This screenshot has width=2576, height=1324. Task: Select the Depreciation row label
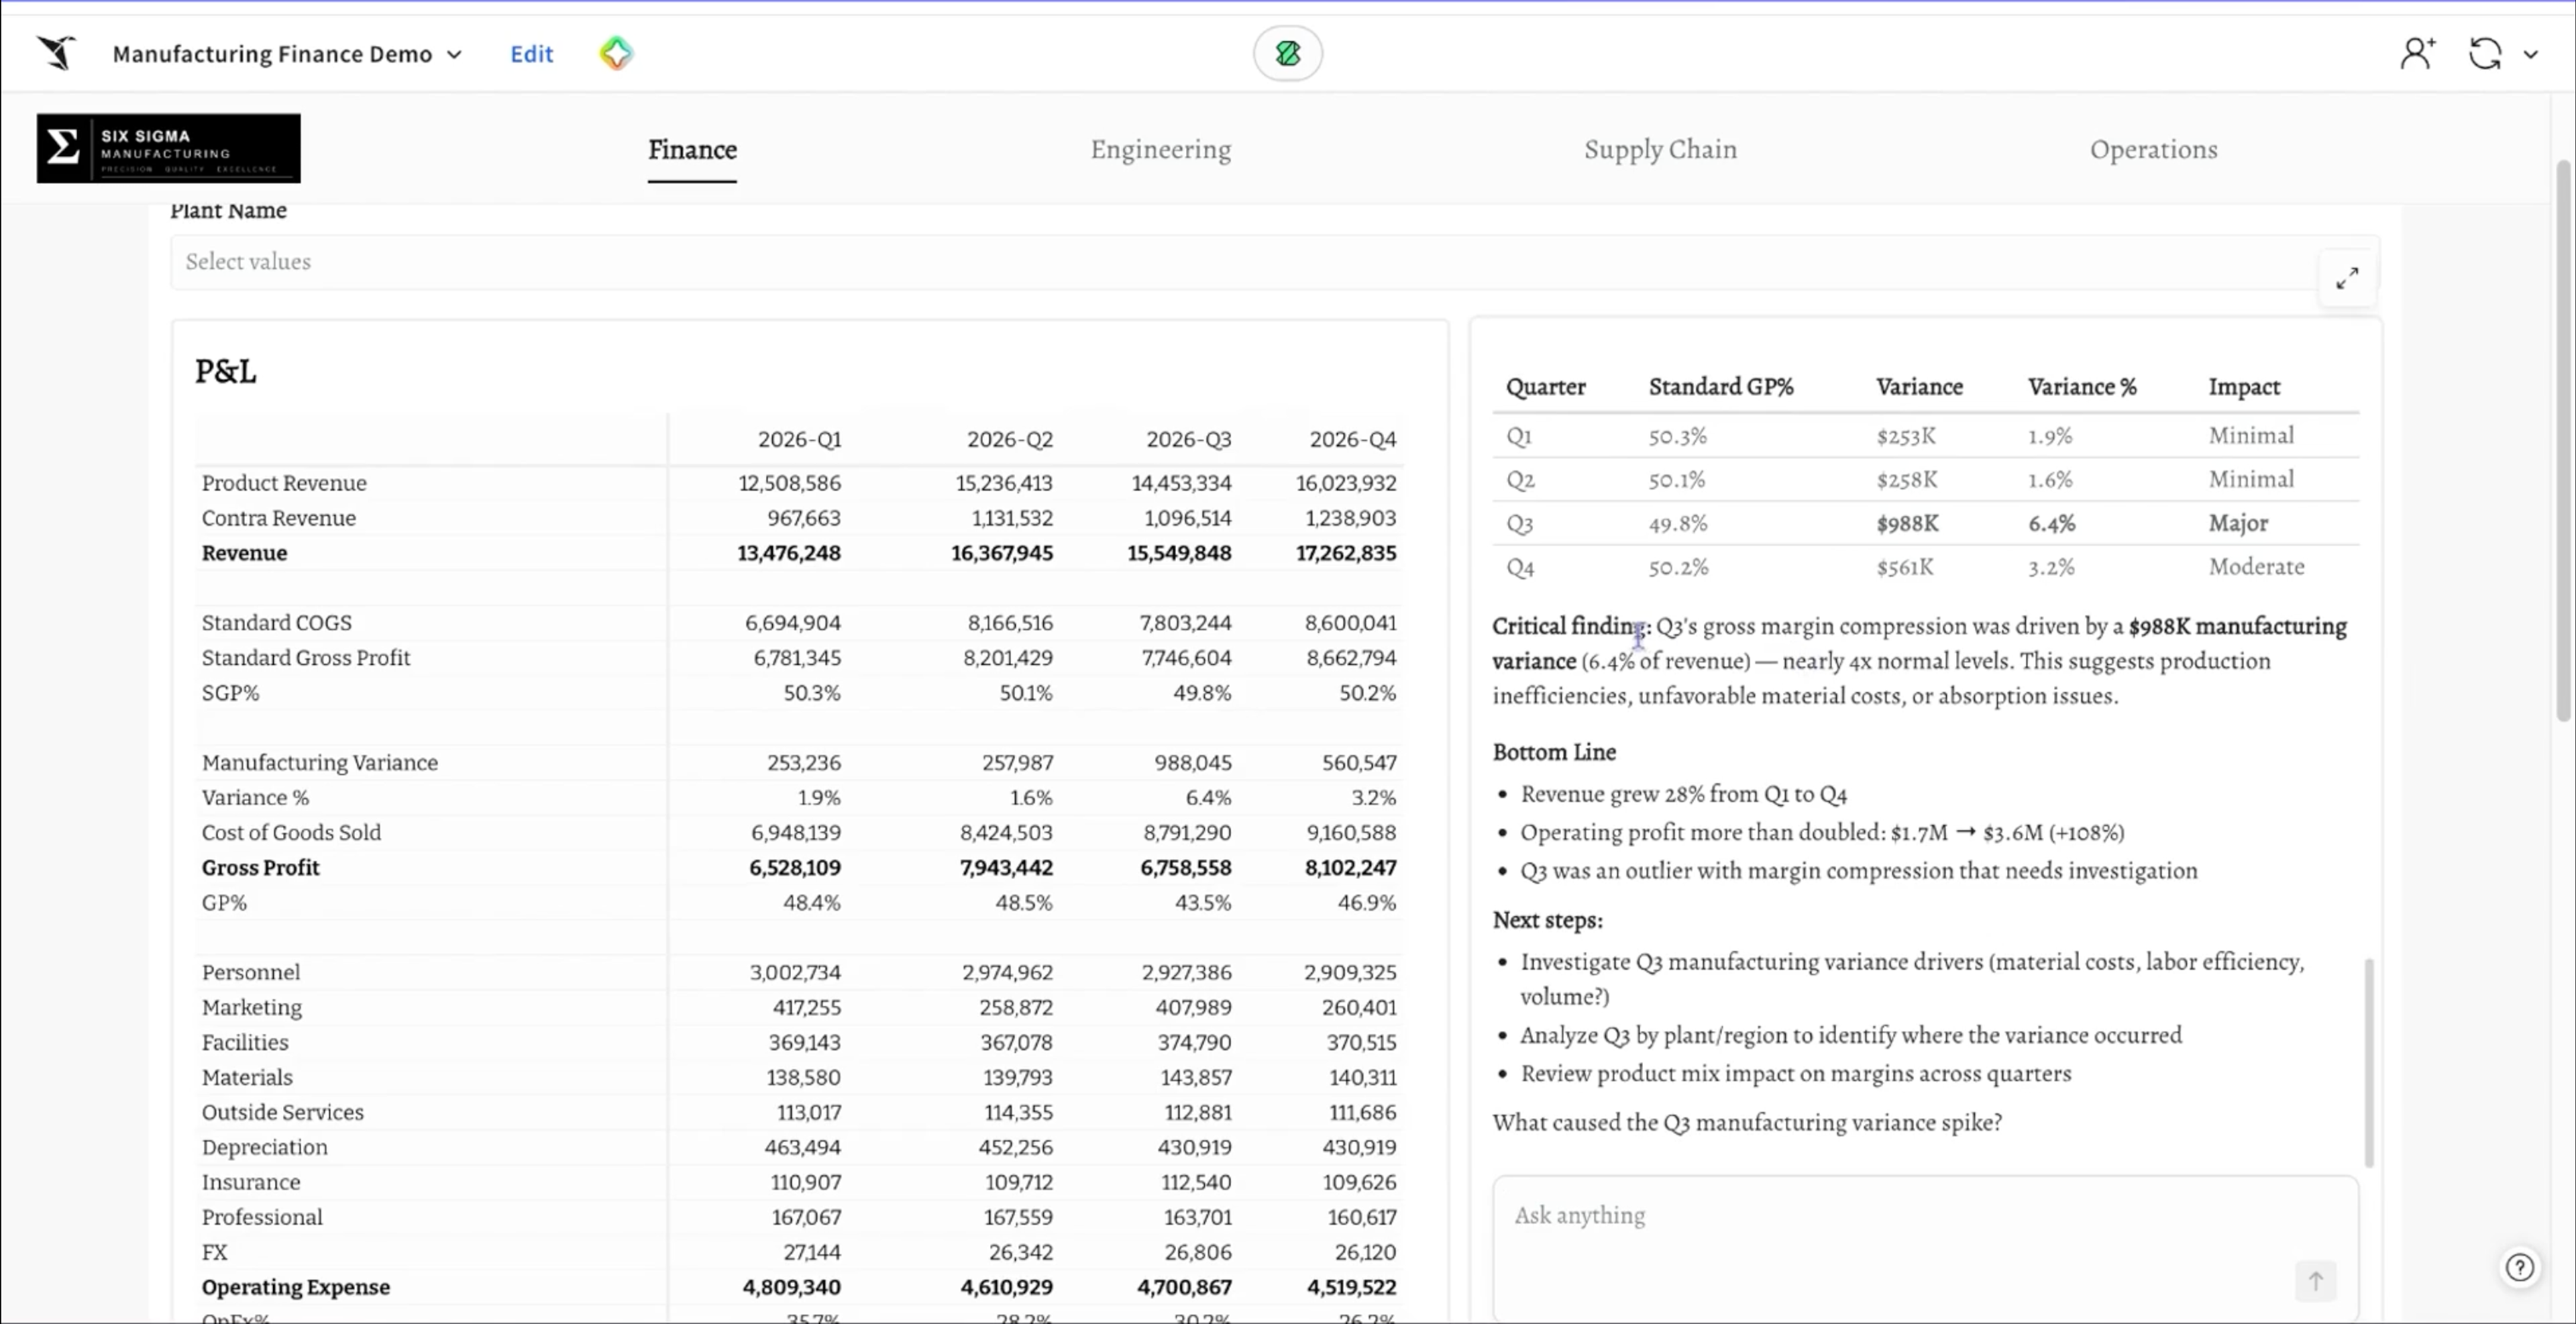pos(264,1148)
